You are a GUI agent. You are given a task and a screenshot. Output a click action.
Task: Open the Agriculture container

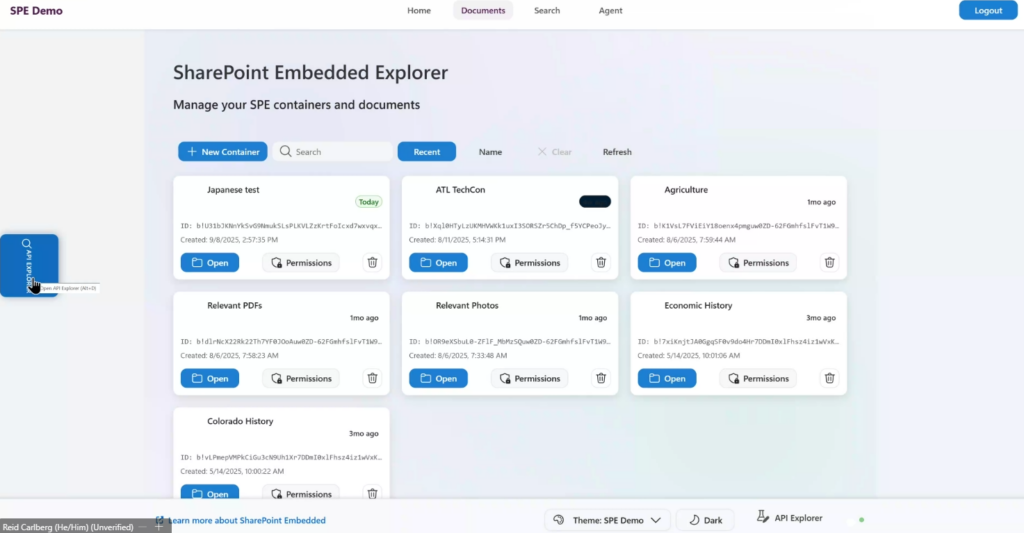coord(667,263)
